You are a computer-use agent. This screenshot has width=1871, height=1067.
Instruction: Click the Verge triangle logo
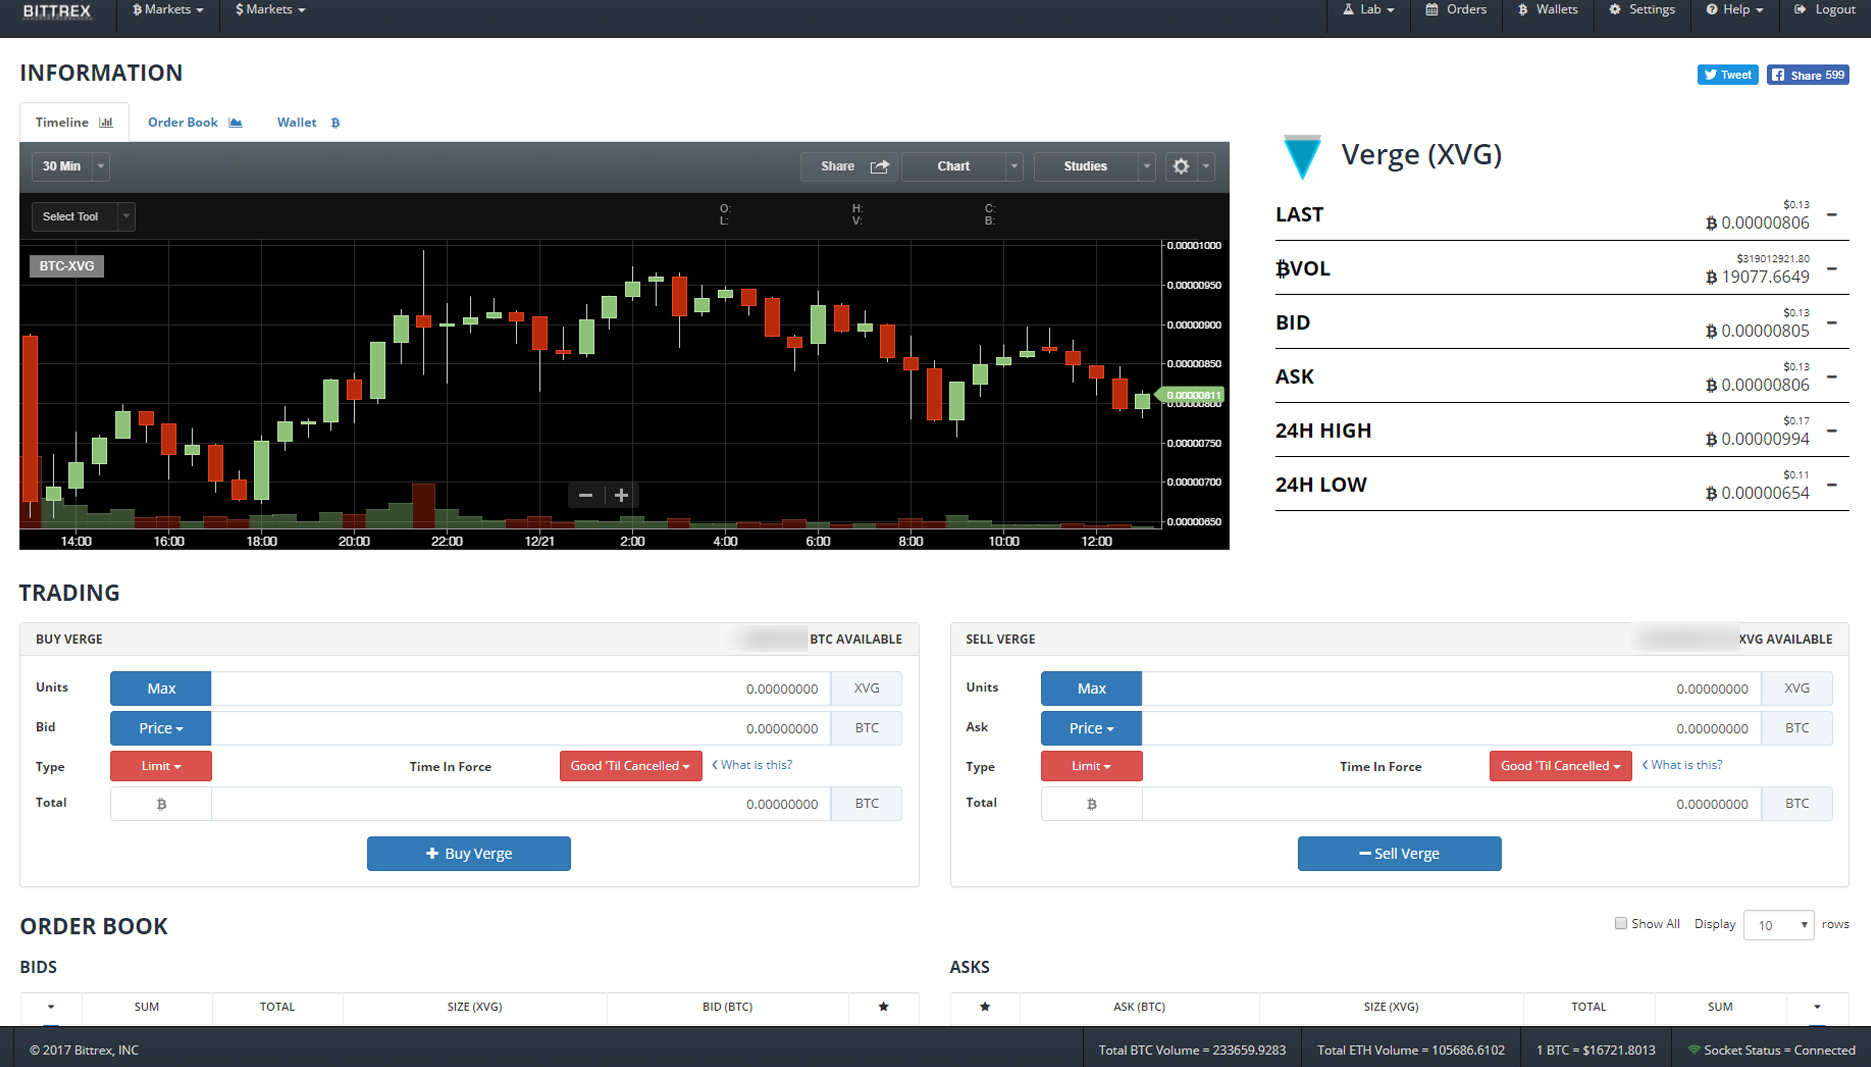point(1302,156)
